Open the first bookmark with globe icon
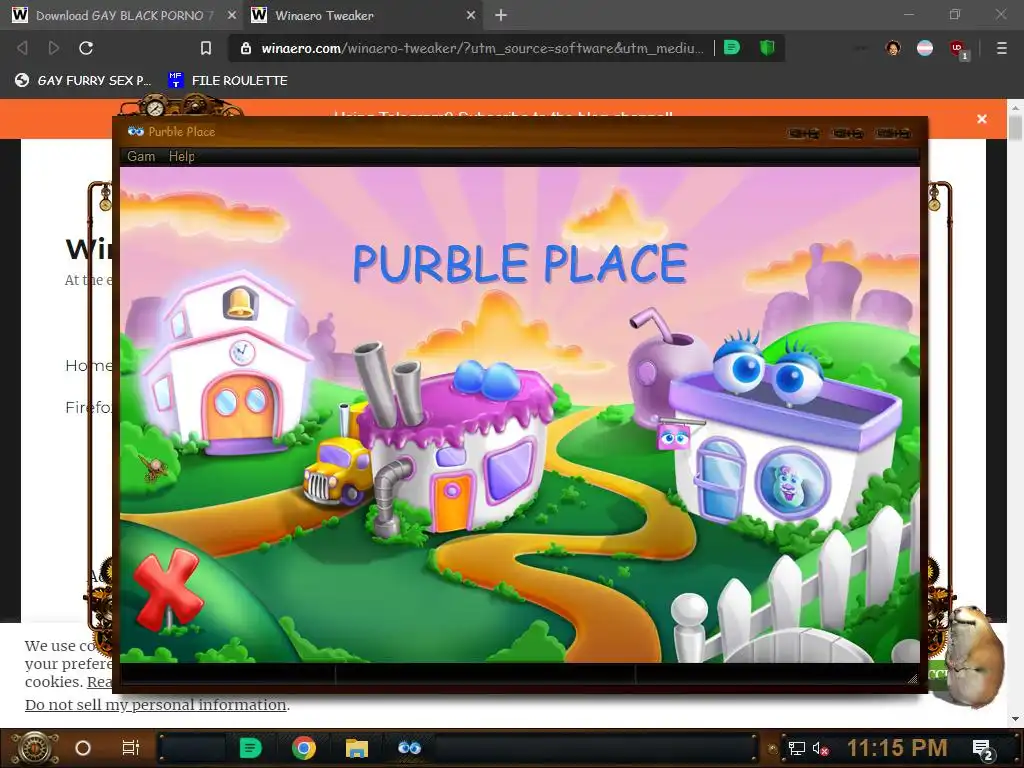The width and height of the screenshot is (1024, 768). [x=83, y=80]
